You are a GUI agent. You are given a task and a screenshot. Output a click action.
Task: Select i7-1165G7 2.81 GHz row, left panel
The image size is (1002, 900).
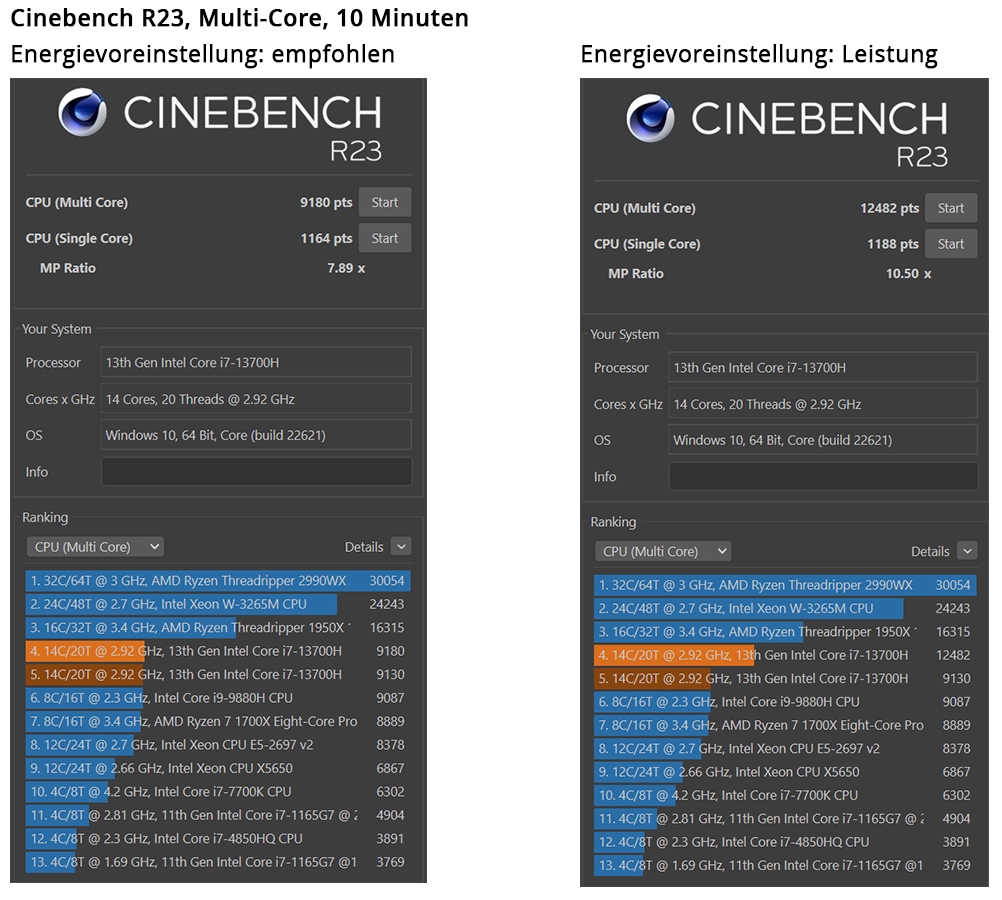tap(219, 815)
